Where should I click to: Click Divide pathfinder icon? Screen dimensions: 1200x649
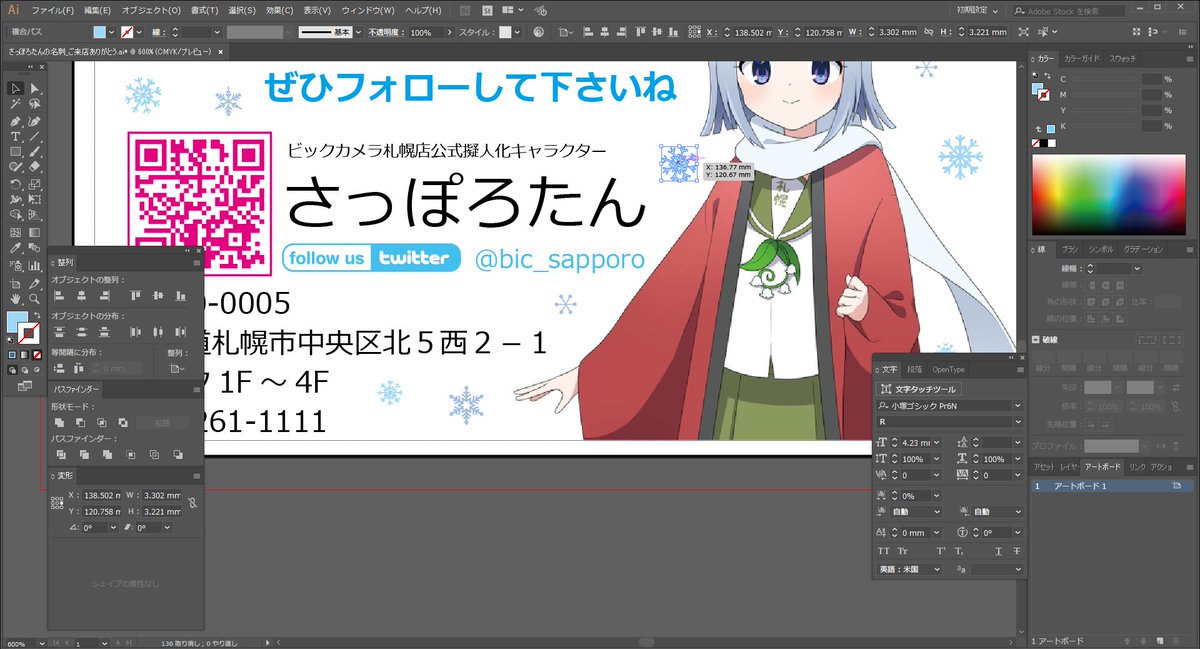click(61, 454)
